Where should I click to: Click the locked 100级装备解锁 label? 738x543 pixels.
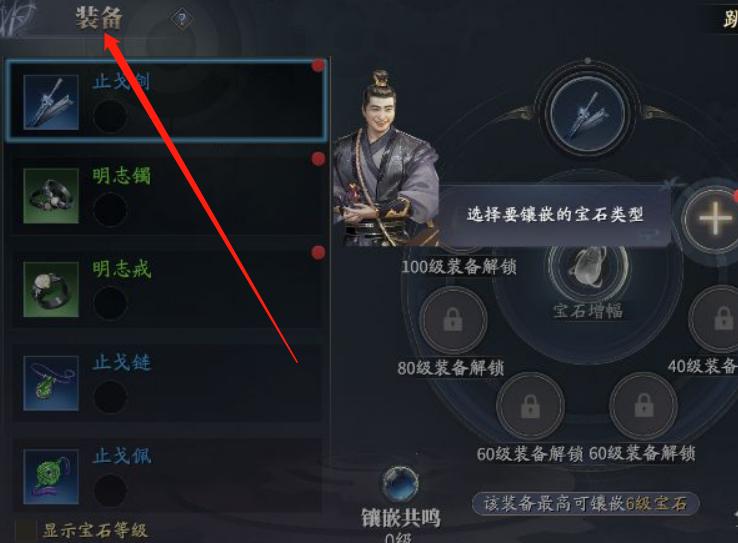click(459, 267)
